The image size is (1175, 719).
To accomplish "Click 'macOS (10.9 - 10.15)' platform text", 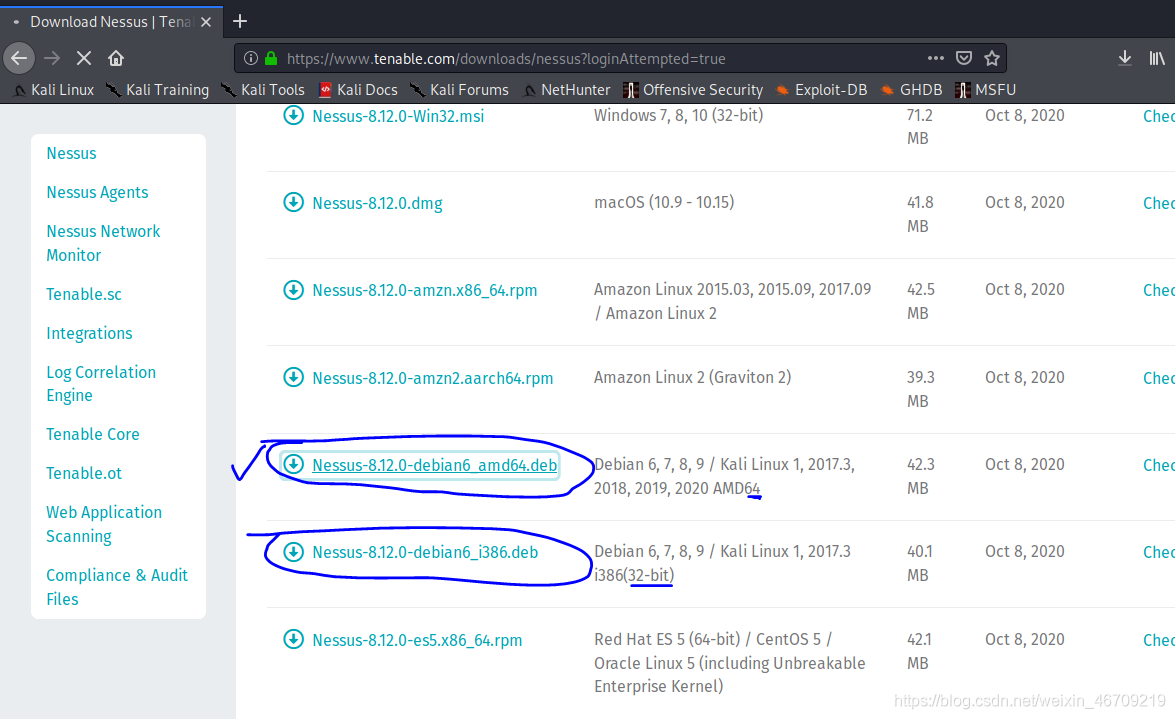I will click(x=664, y=202).
